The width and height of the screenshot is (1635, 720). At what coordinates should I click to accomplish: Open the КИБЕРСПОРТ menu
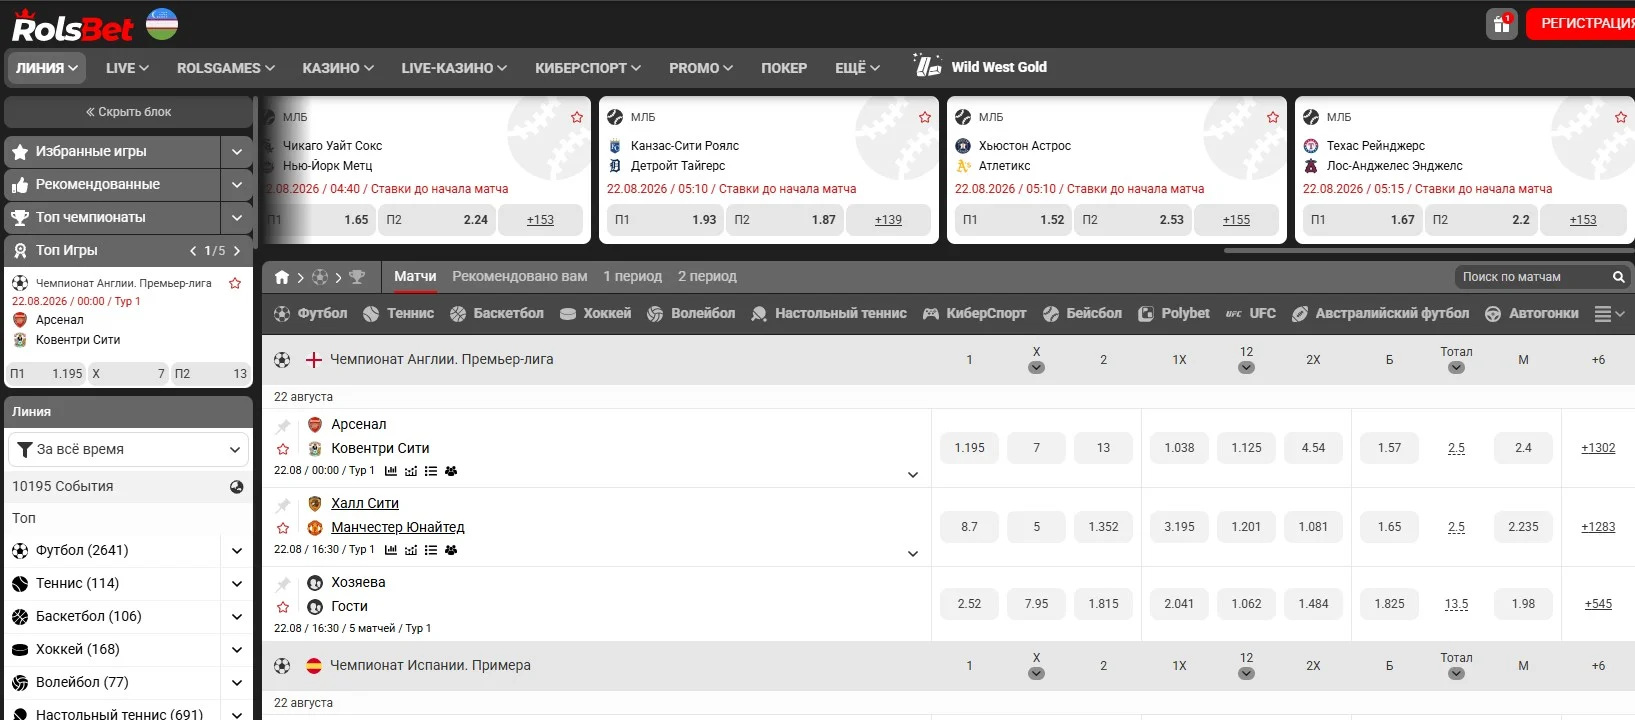click(x=588, y=68)
